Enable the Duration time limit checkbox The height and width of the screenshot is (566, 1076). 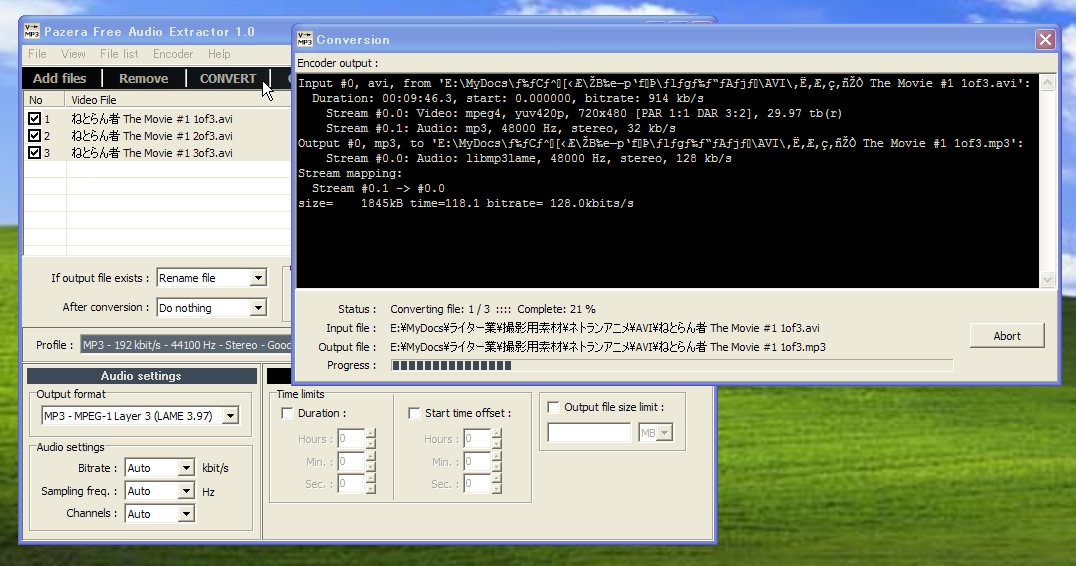(288, 413)
